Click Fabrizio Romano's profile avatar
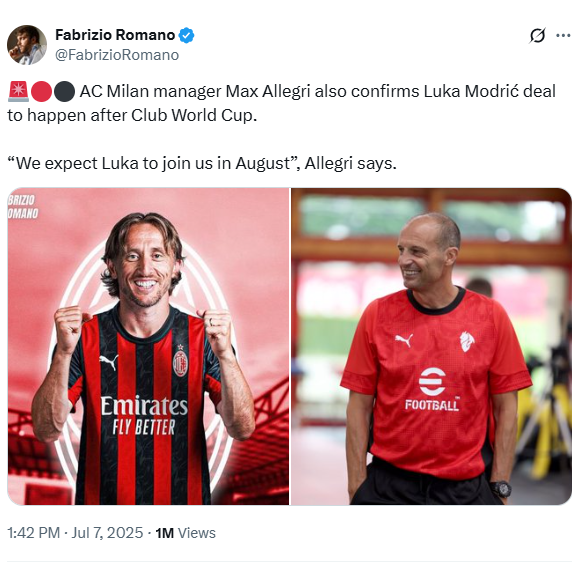 click(27, 45)
